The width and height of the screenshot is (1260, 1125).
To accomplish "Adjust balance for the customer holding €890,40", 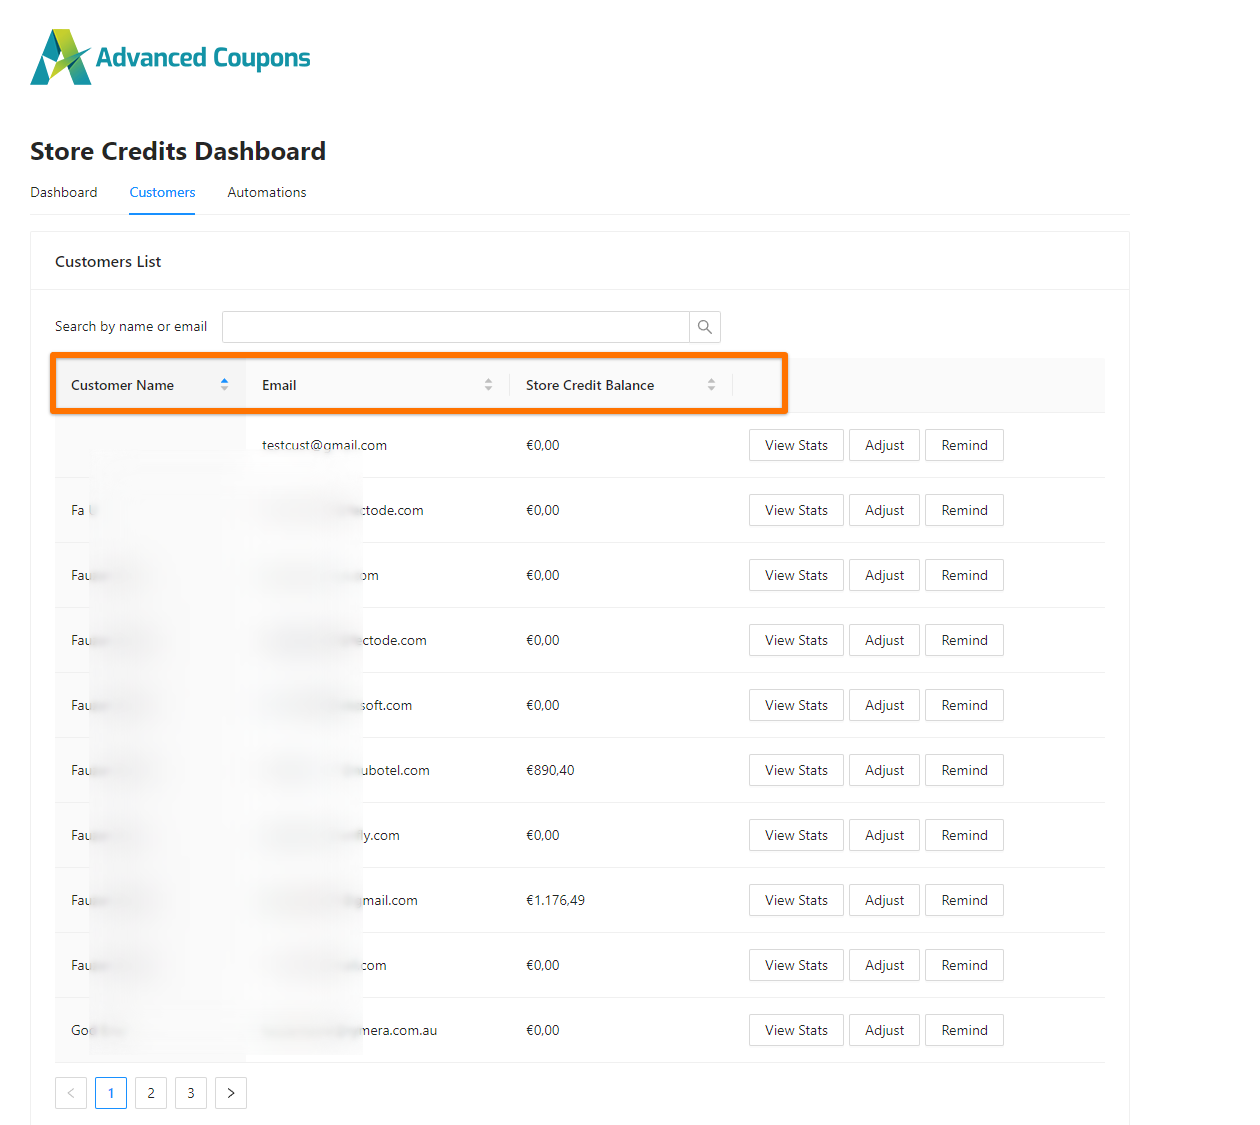I will [883, 770].
